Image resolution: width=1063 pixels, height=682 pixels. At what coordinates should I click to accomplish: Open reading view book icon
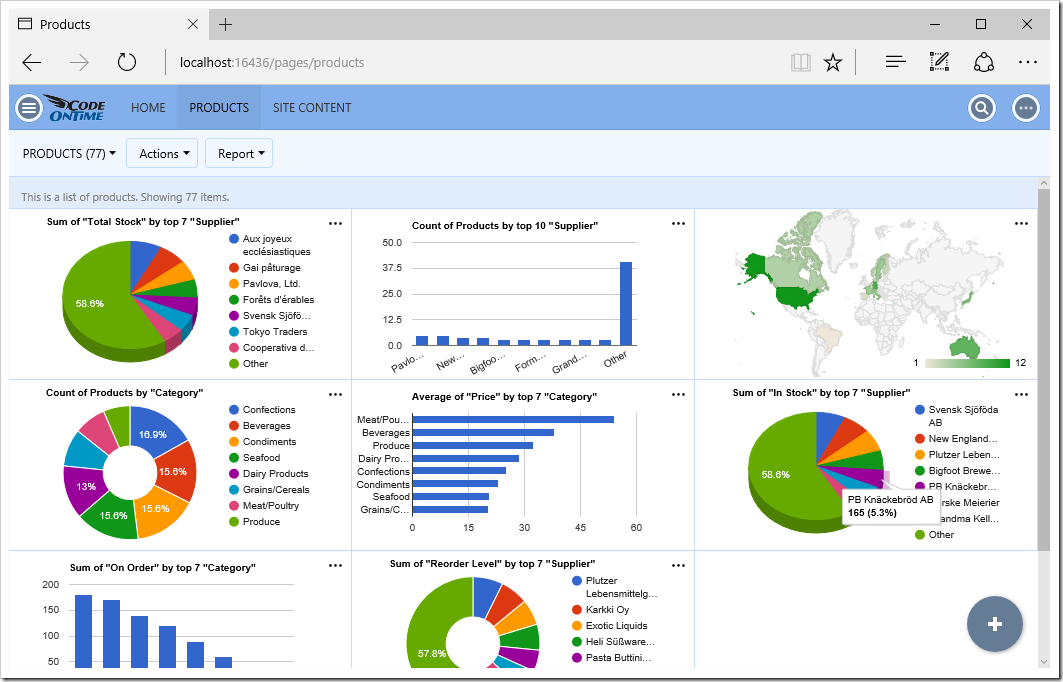[801, 63]
